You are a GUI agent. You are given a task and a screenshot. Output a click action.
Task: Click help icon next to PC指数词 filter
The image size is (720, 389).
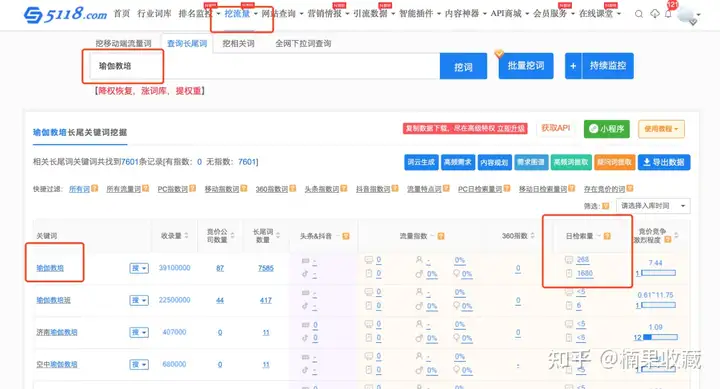[193, 188]
